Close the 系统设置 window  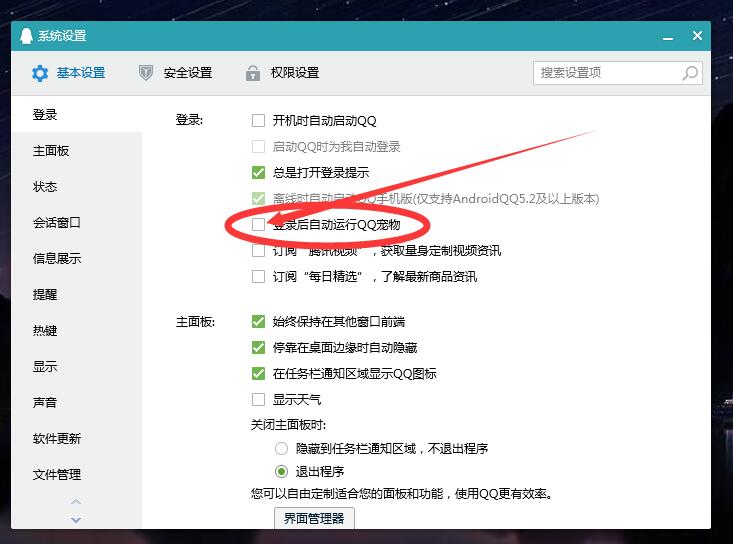[696, 36]
